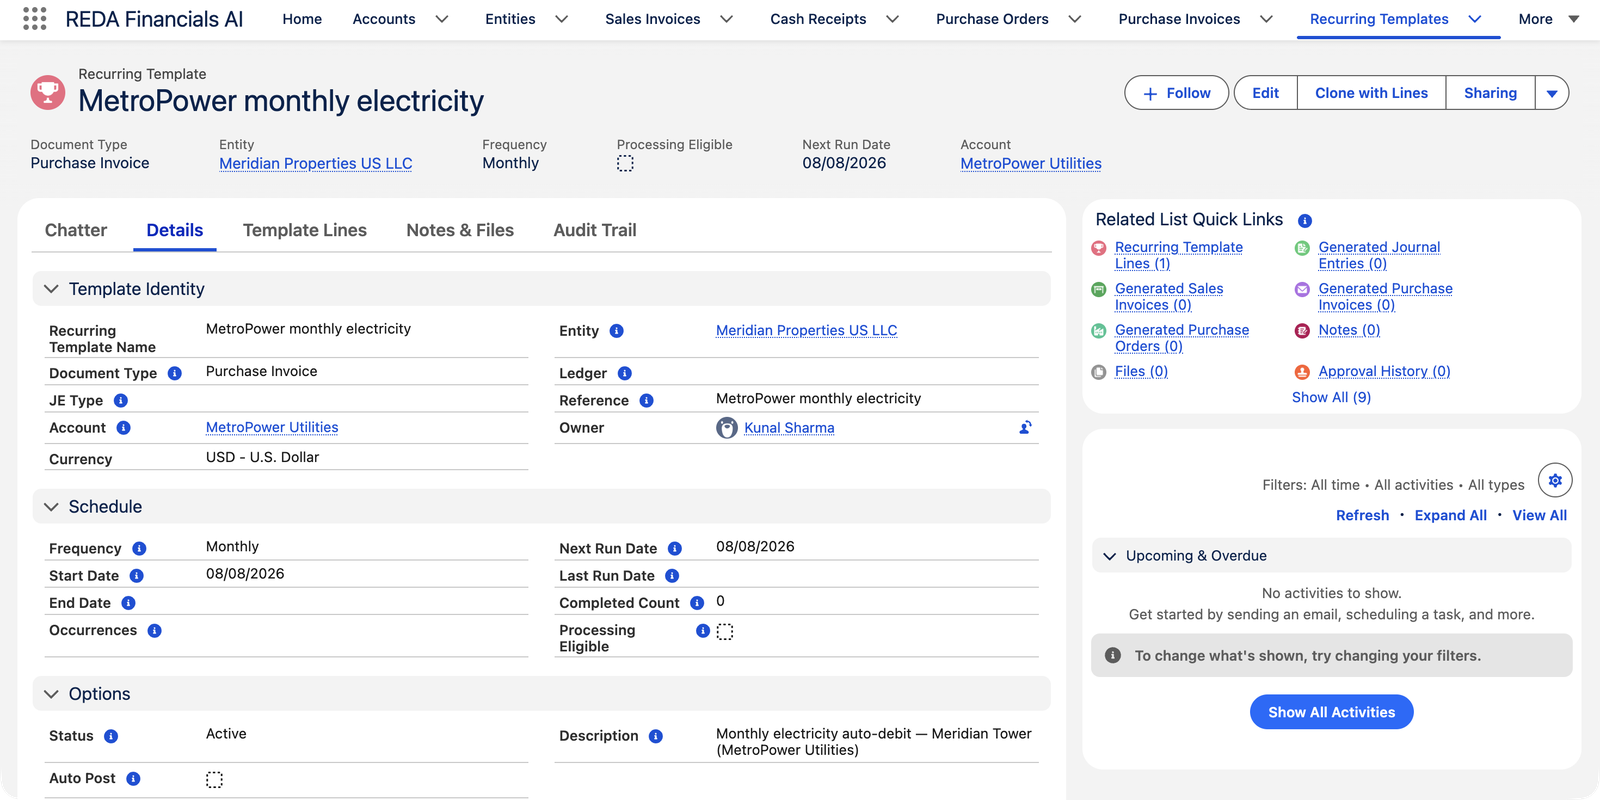Click the Clone with Lines button
The height and width of the screenshot is (800, 1600).
(1371, 93)
